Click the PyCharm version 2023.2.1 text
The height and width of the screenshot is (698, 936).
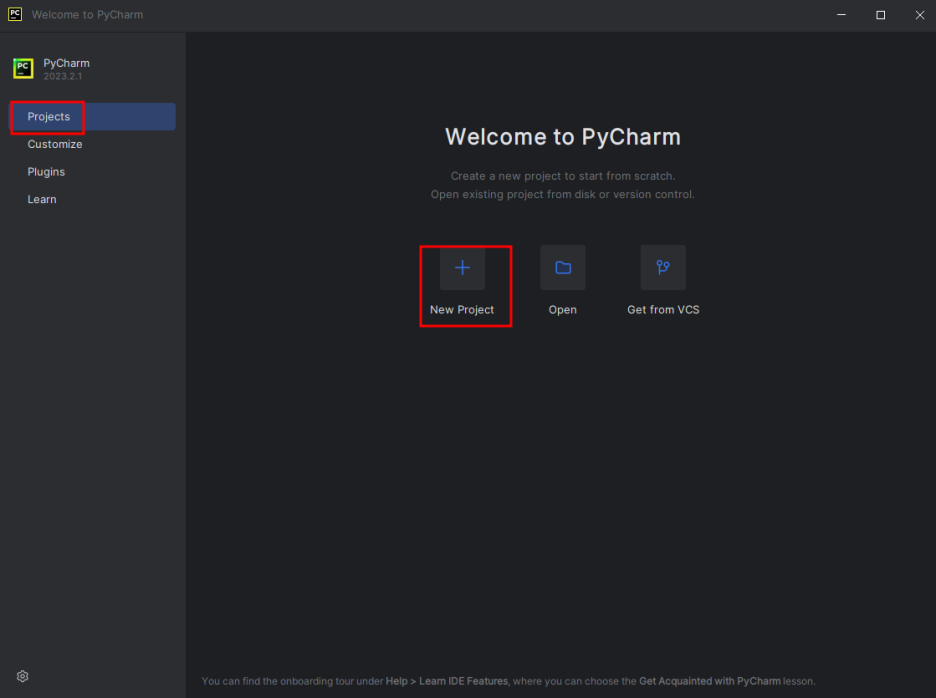pos(63,76)
